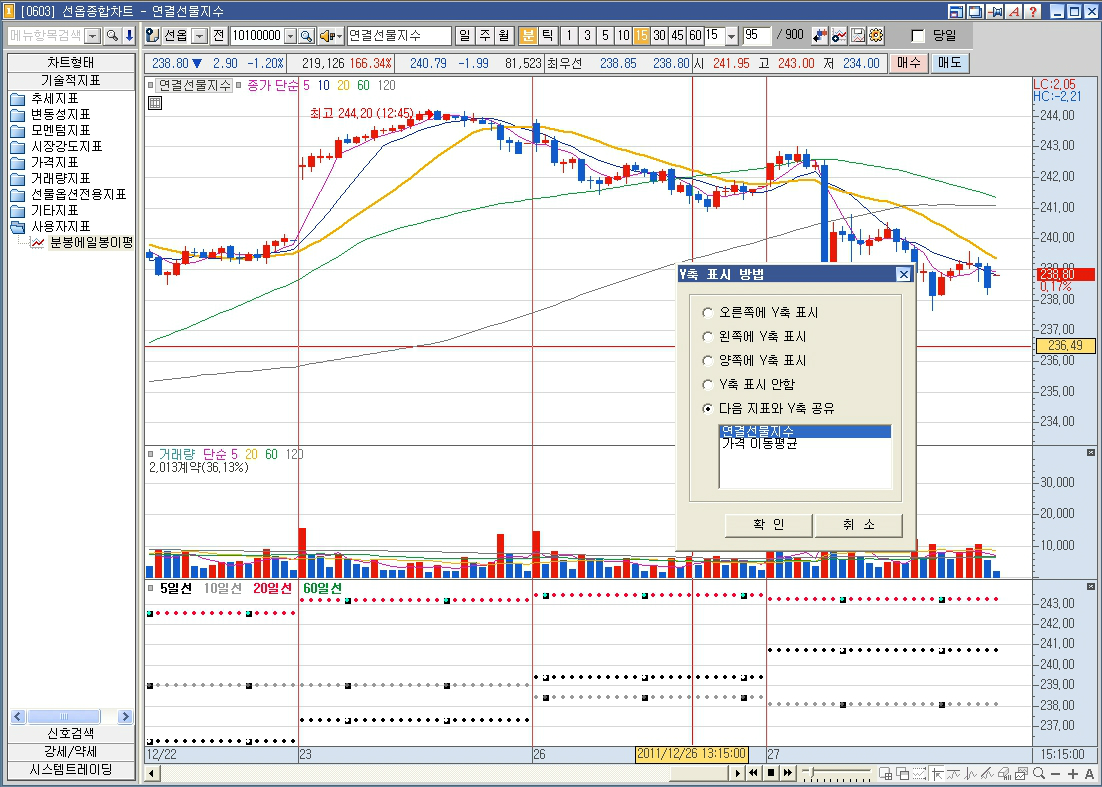
Task: Click the help question mark icon in the title bar
Action: 1032,12
